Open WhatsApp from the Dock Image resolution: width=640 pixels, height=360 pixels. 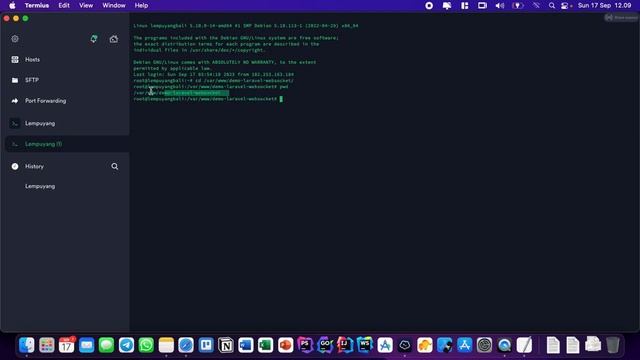coord(146,345)
